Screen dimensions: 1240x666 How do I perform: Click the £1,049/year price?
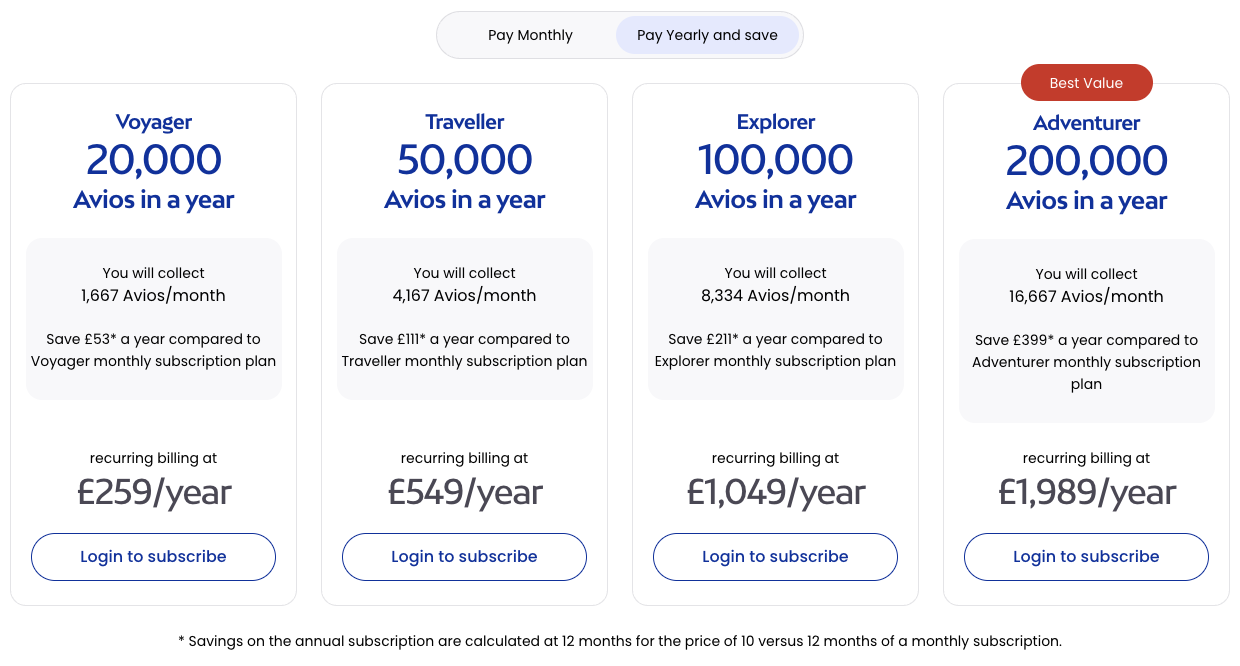click(x=776, y=492)
